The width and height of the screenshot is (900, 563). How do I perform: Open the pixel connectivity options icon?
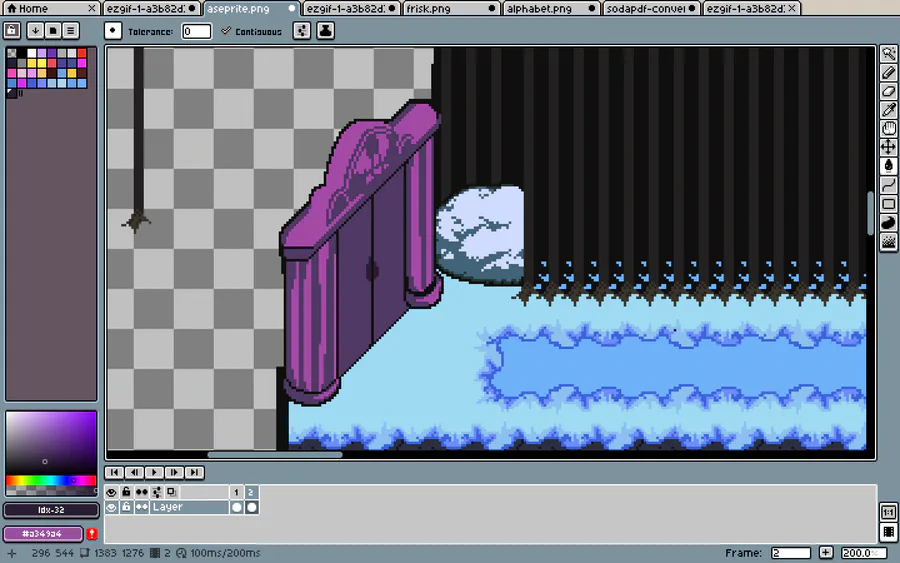click(x=302, y=31)
